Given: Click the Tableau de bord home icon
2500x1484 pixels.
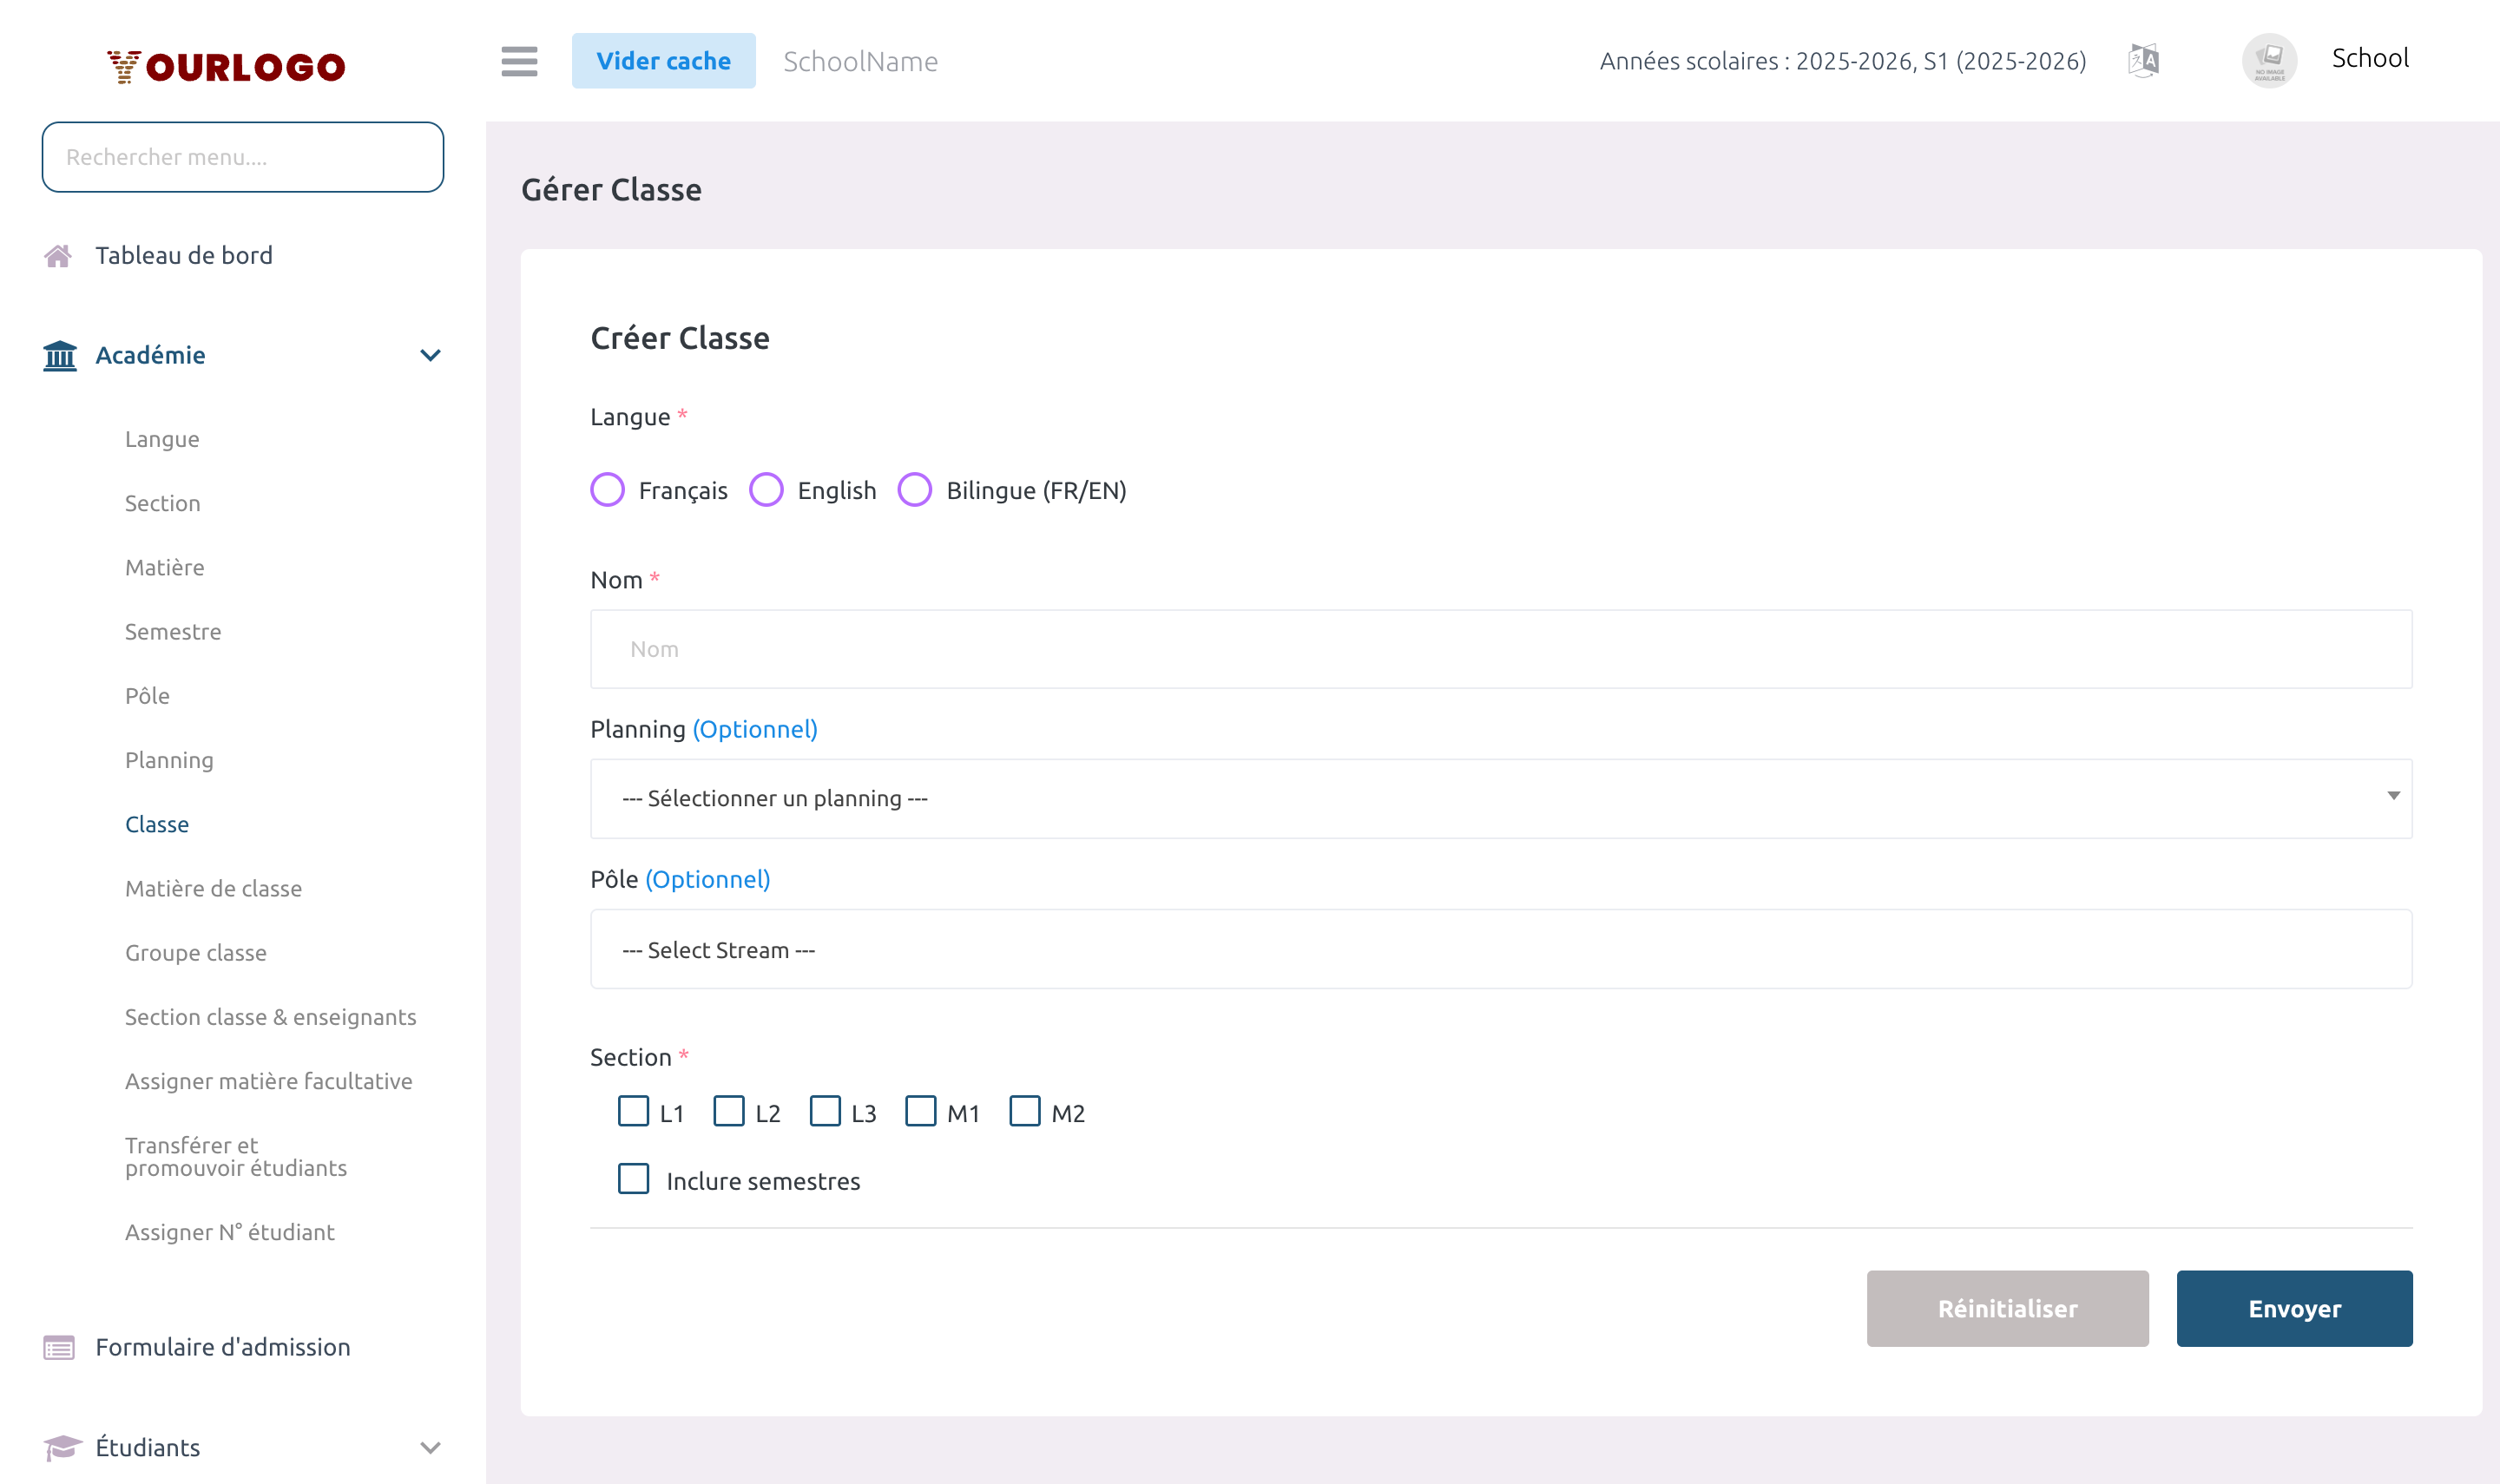Looking at the screenshot, I should pyautogui.click(x=59, y=255).
